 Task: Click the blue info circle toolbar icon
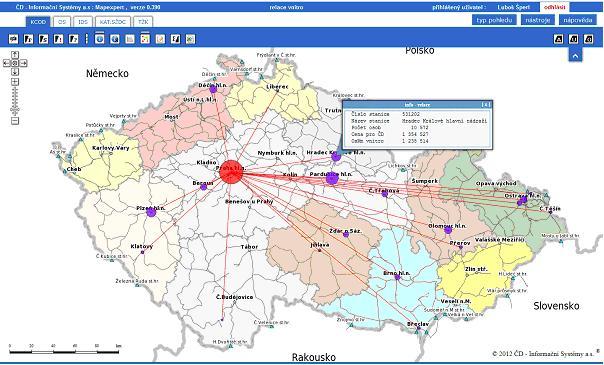tap(100, 39)
